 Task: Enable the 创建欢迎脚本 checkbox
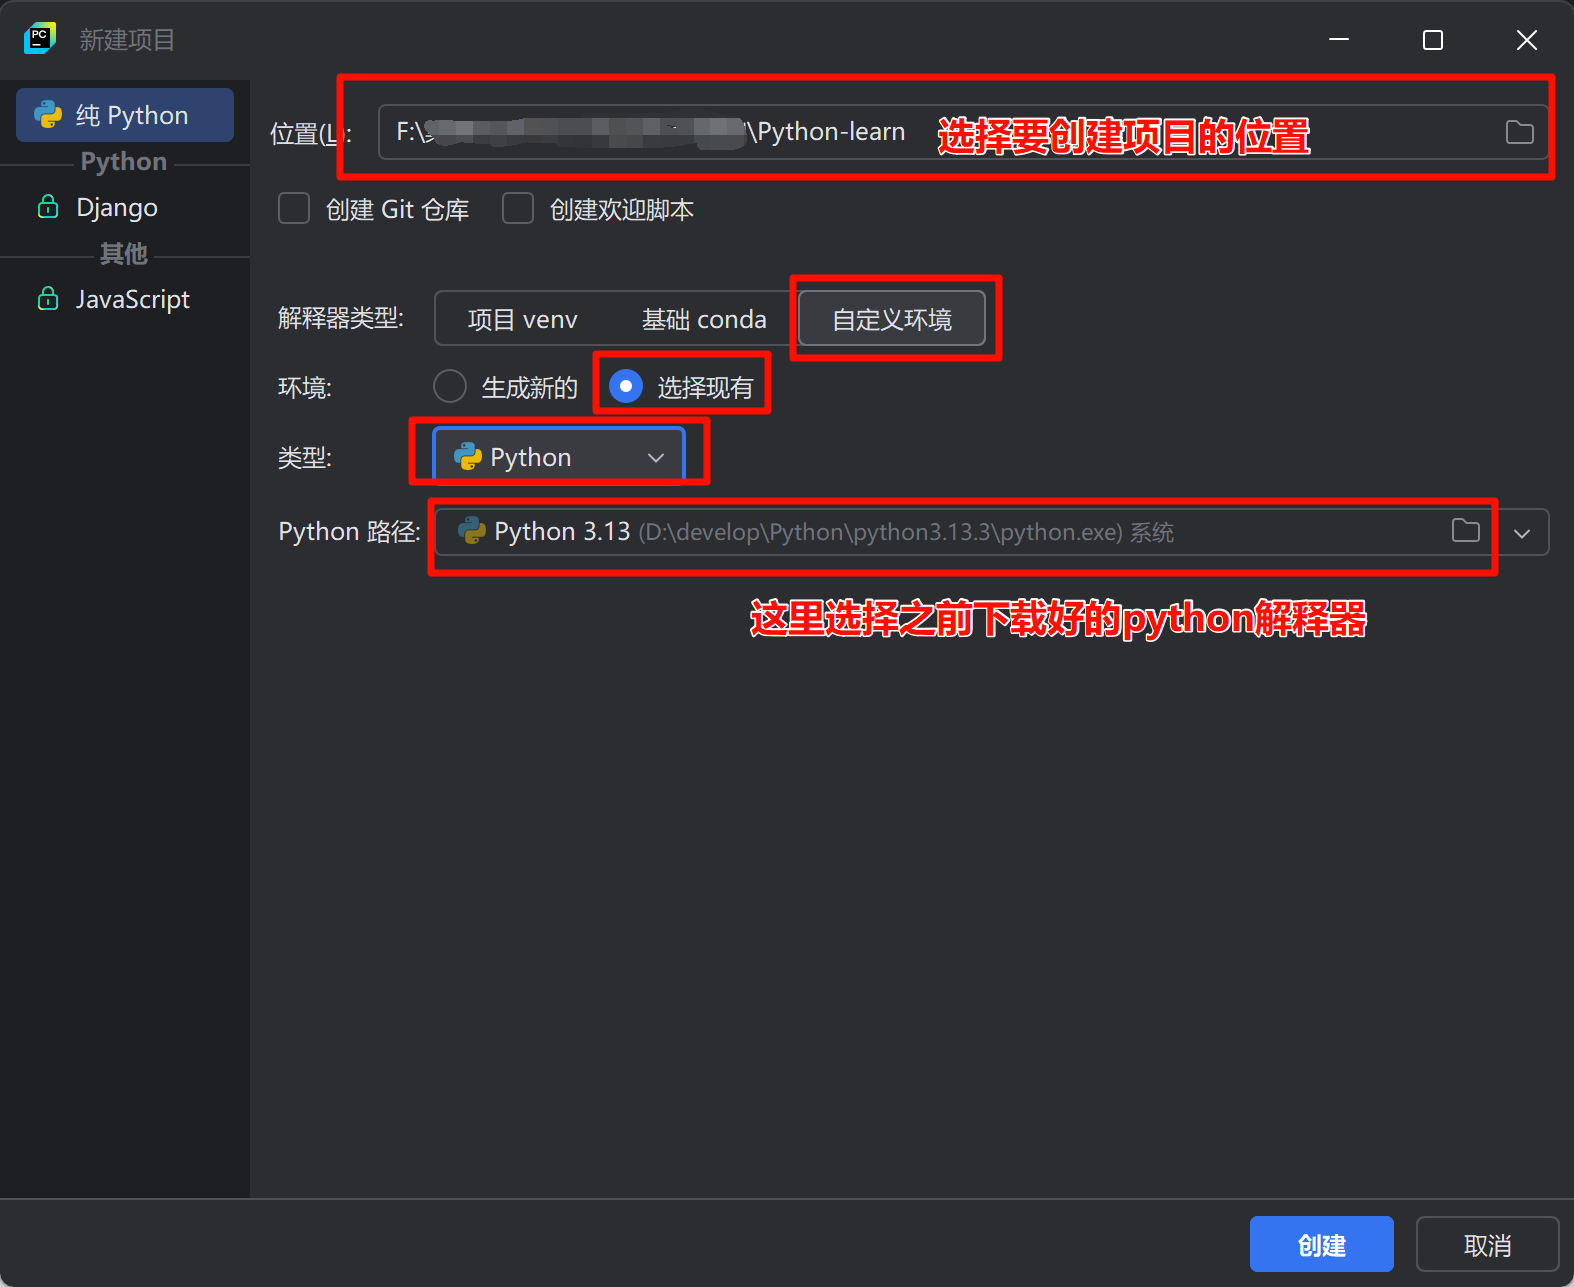coord(518,209)
